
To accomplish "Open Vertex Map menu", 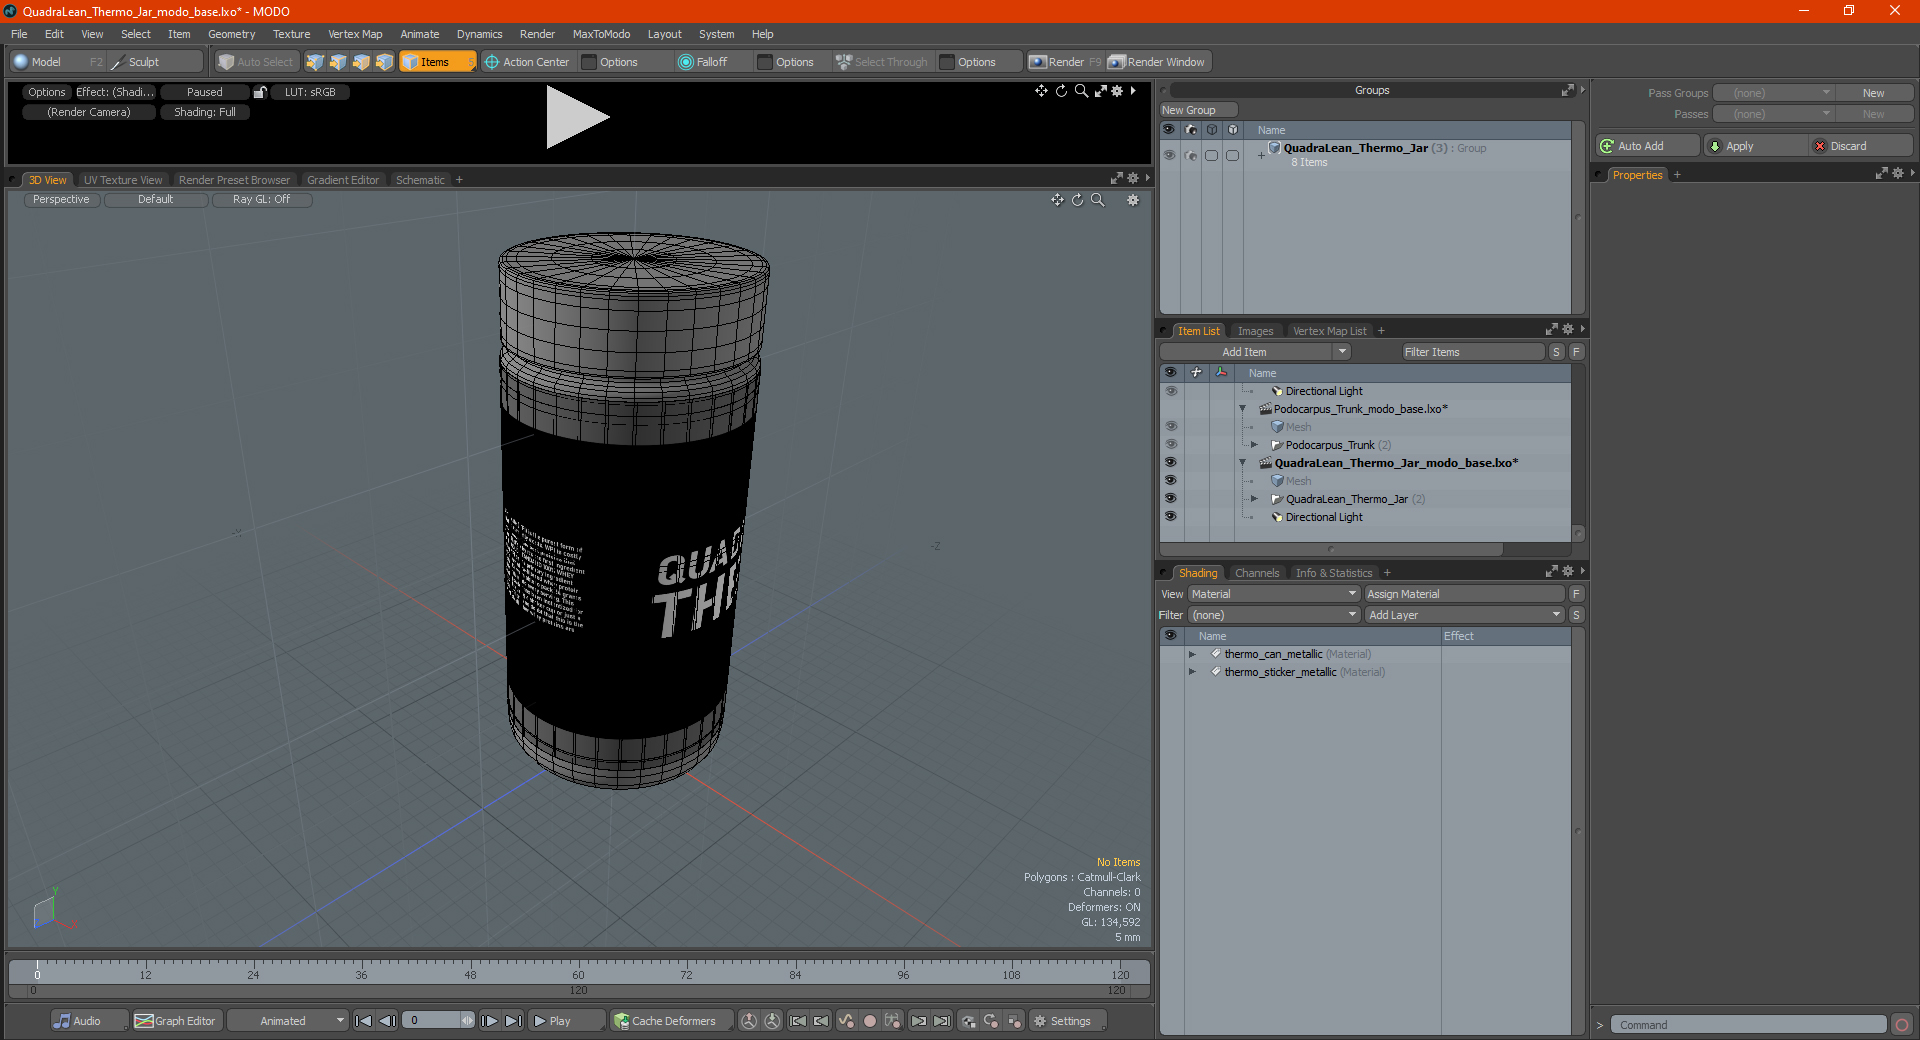I will point(355,34).
